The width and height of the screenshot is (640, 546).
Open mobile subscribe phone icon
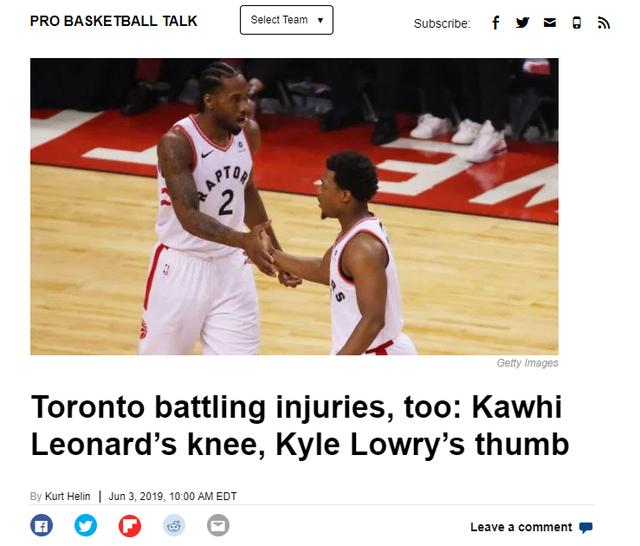(x=576, y=23)
